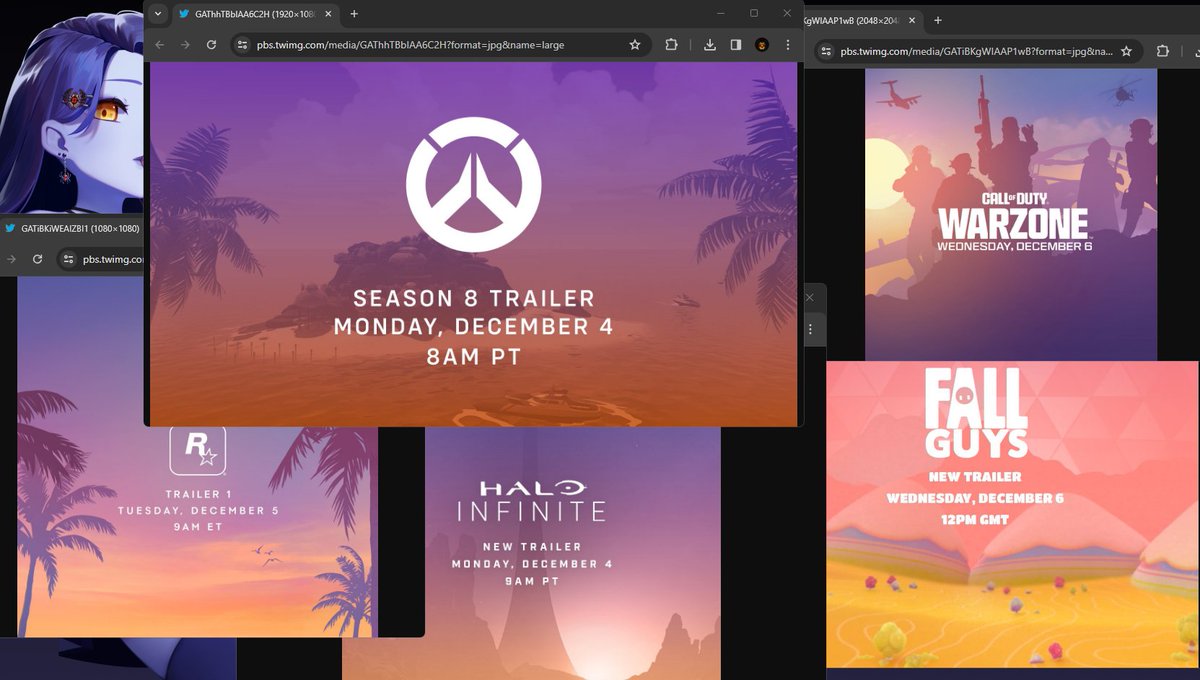Image resolution: width=1200 pixels, height=680 pixels.
Task: Close the GAThhTBbIAA6C2H tab
Action: coord(327,14)
